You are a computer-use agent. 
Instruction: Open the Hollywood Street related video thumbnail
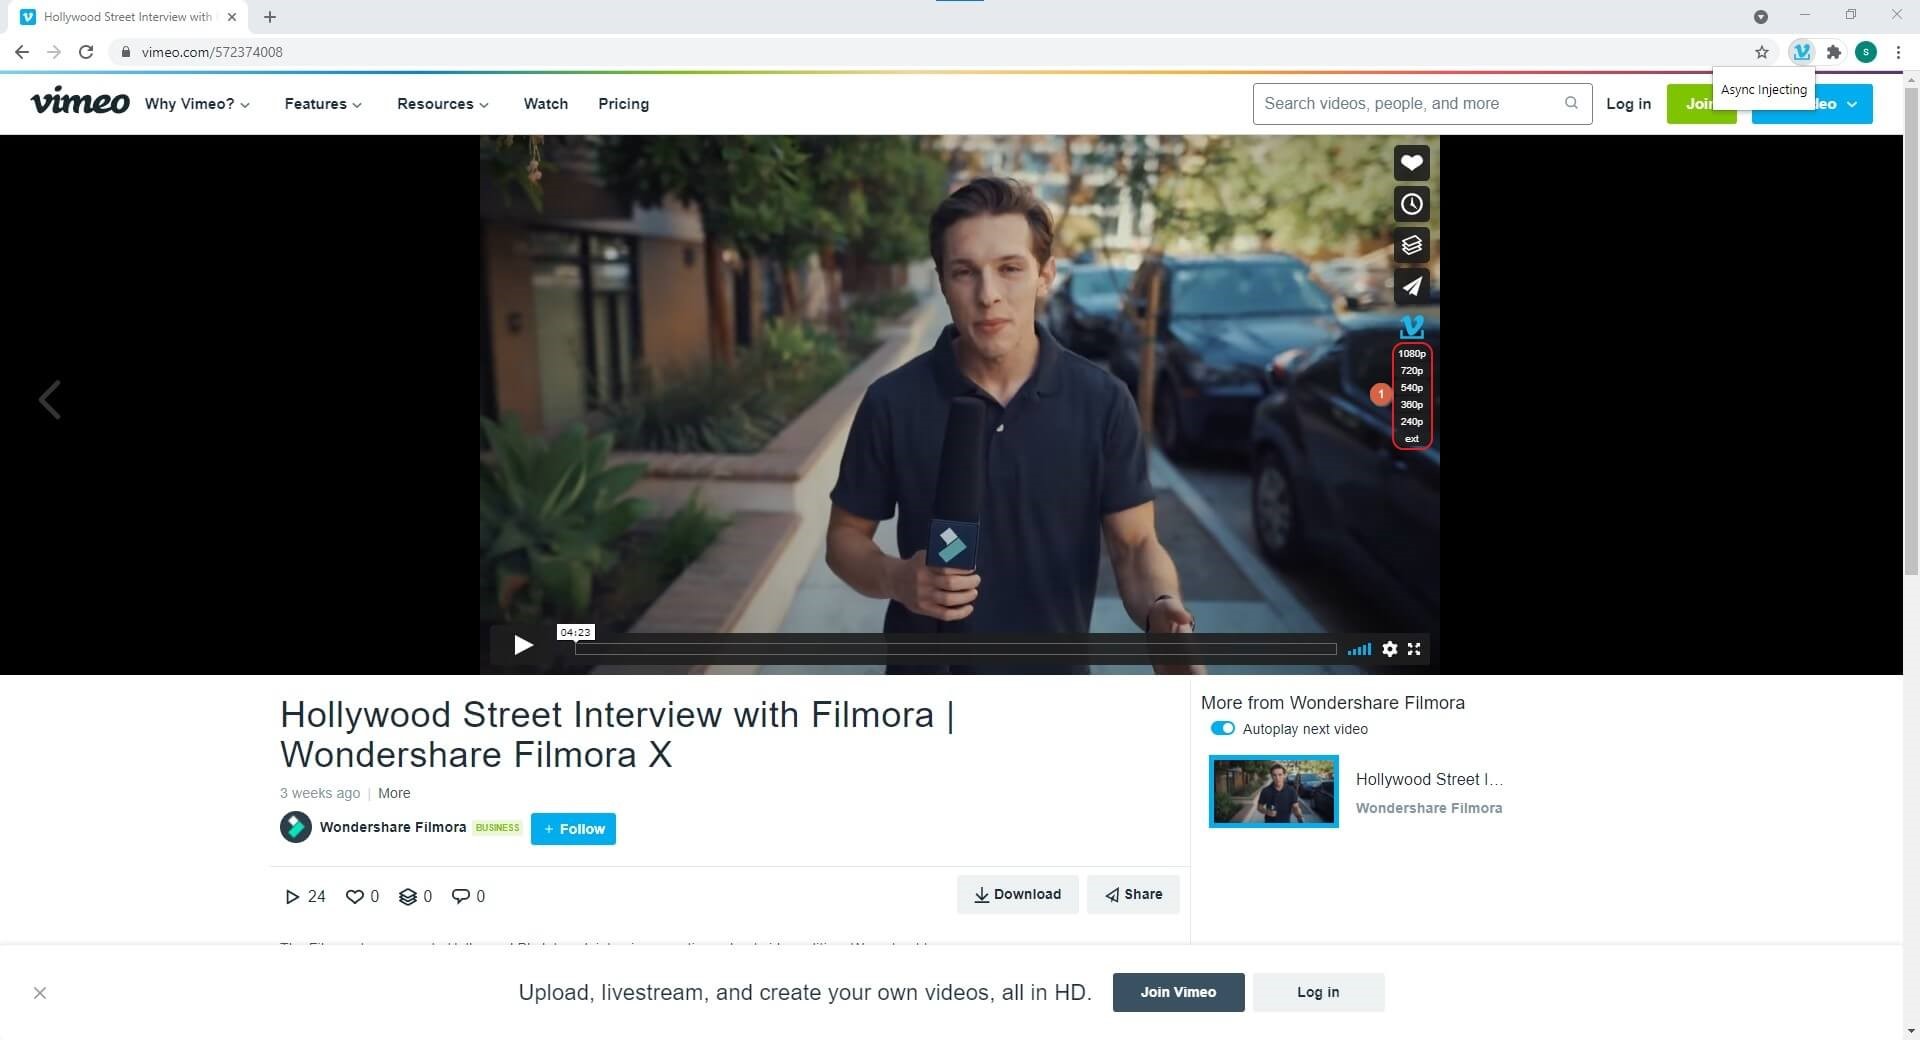pyautogui.click(x=1273, y=792)
